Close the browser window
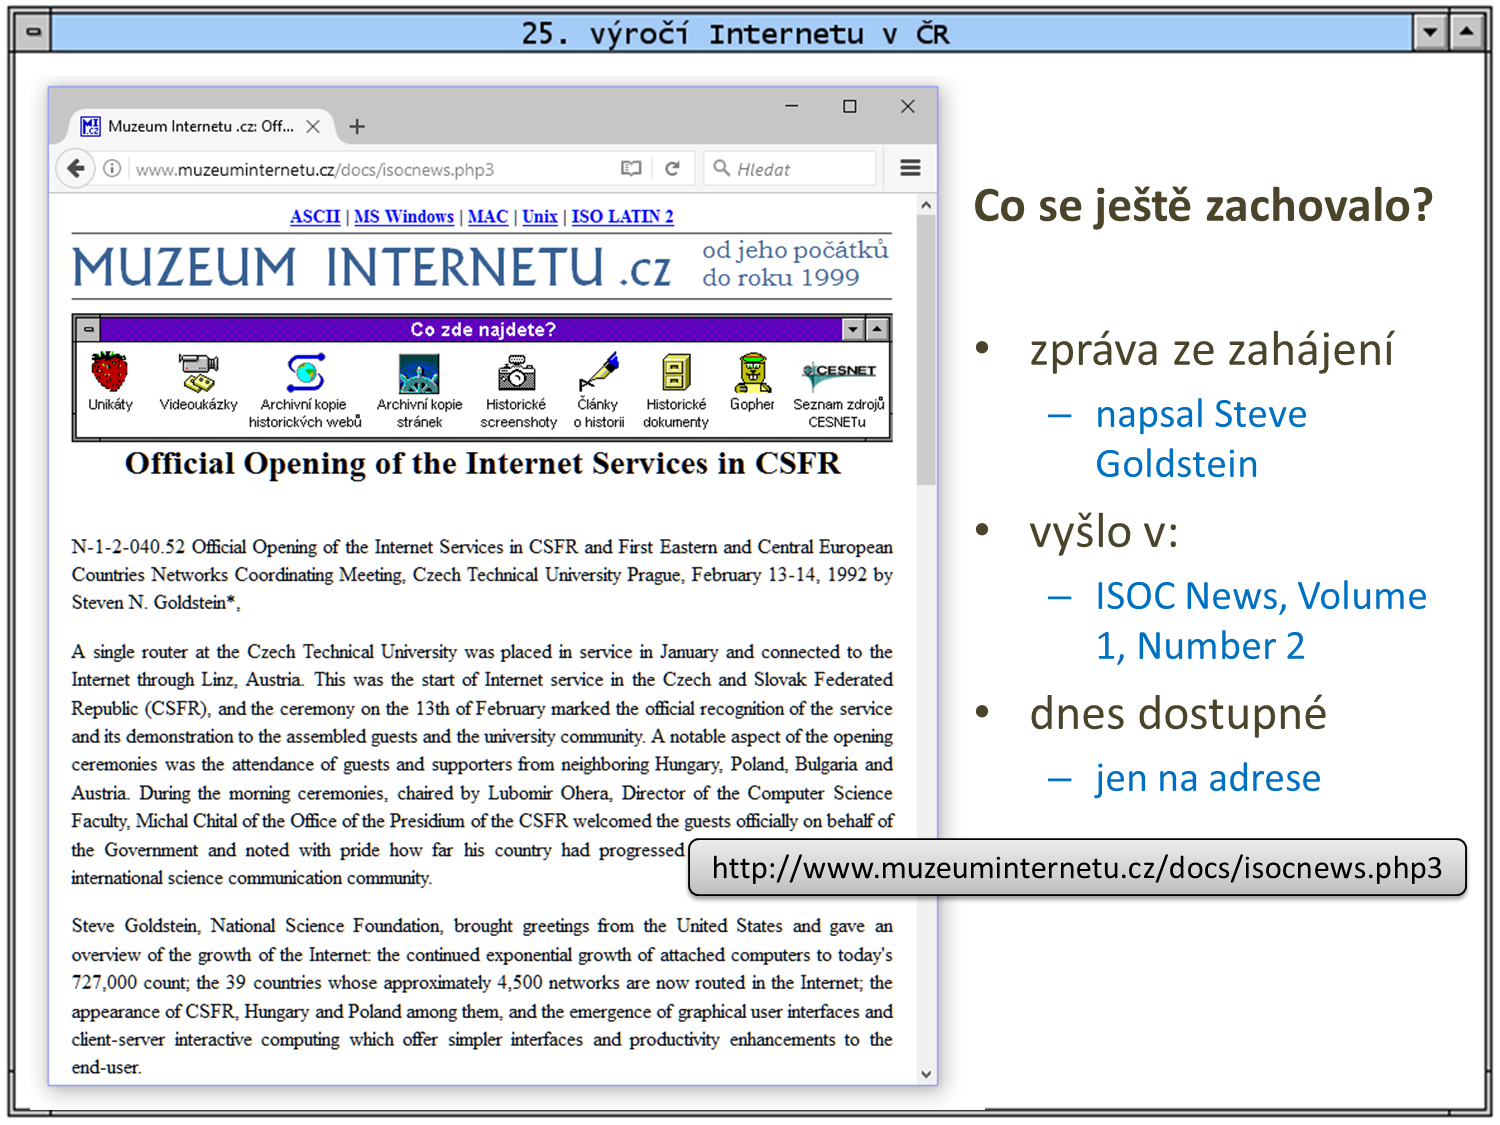The image size is (1500, 1125). (x=908, y=106)
